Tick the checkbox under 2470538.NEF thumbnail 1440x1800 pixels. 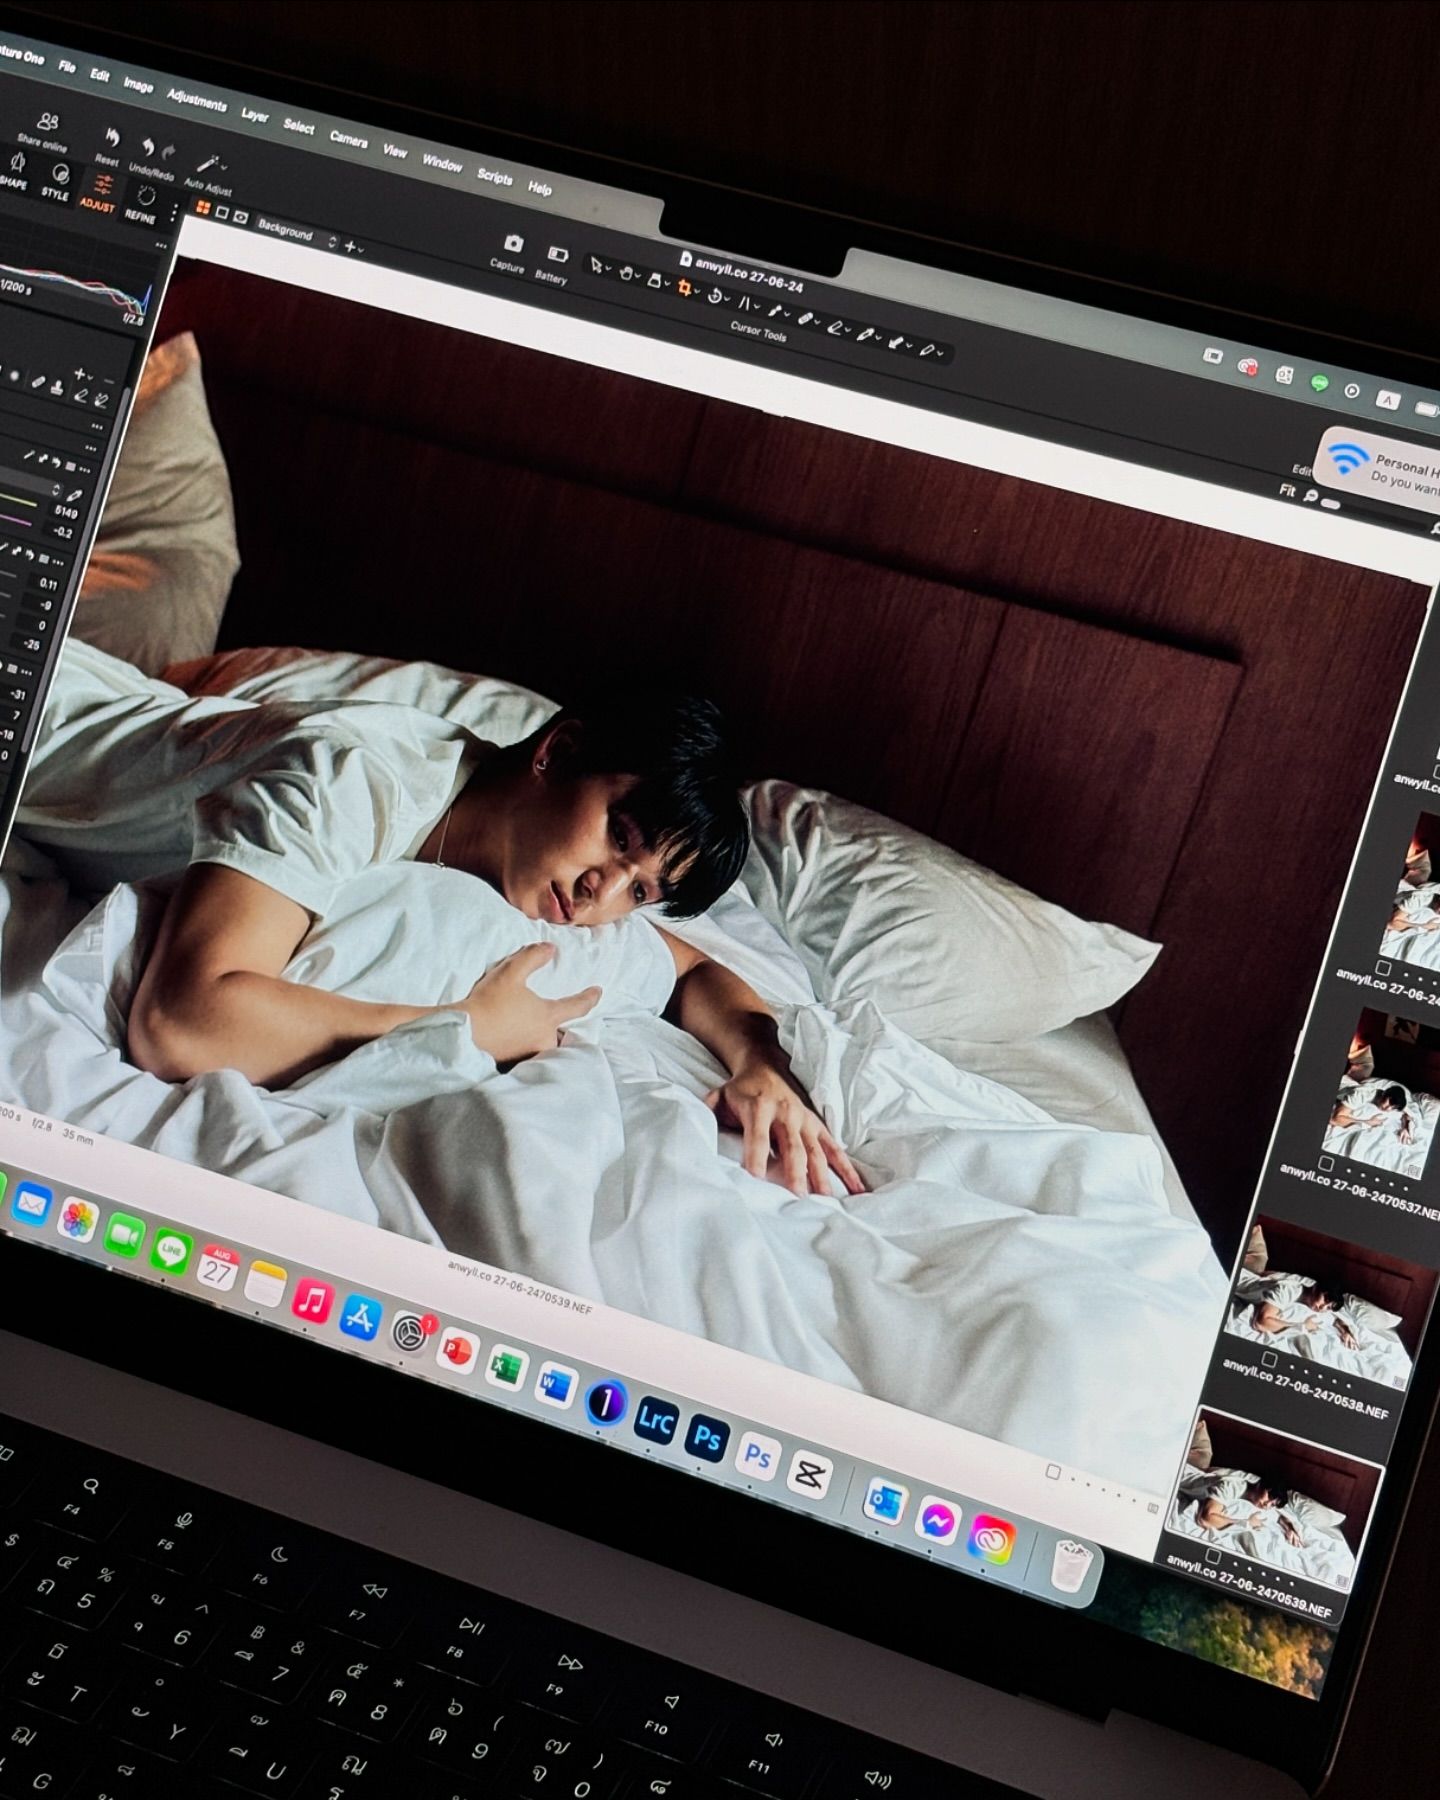[1269, 1359]
